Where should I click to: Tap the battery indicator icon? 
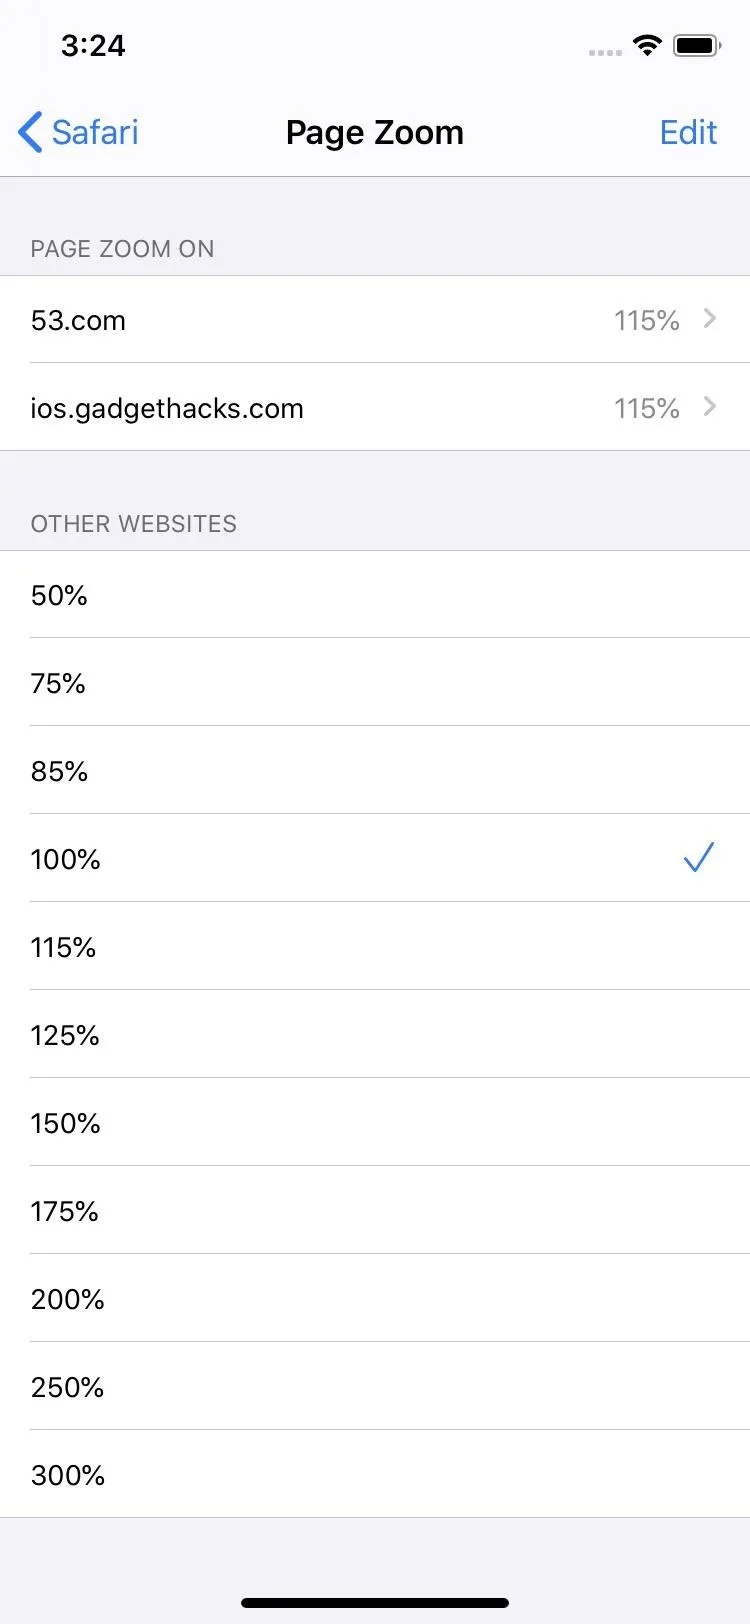coord(697,45)
